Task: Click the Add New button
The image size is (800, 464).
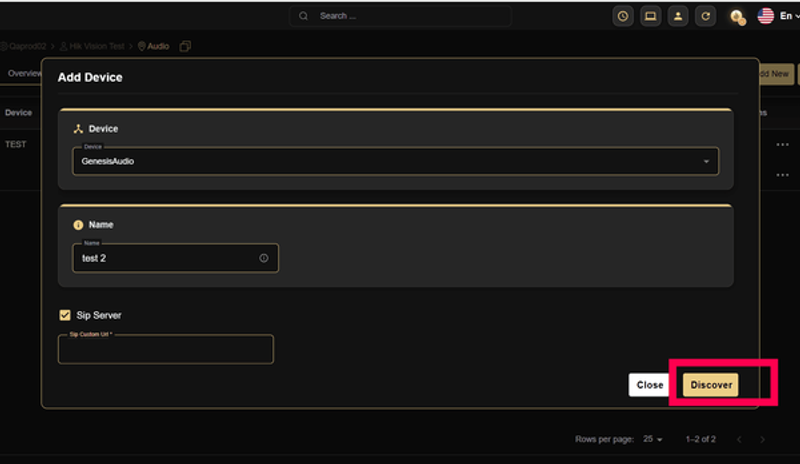Action: tap(775, 74)
